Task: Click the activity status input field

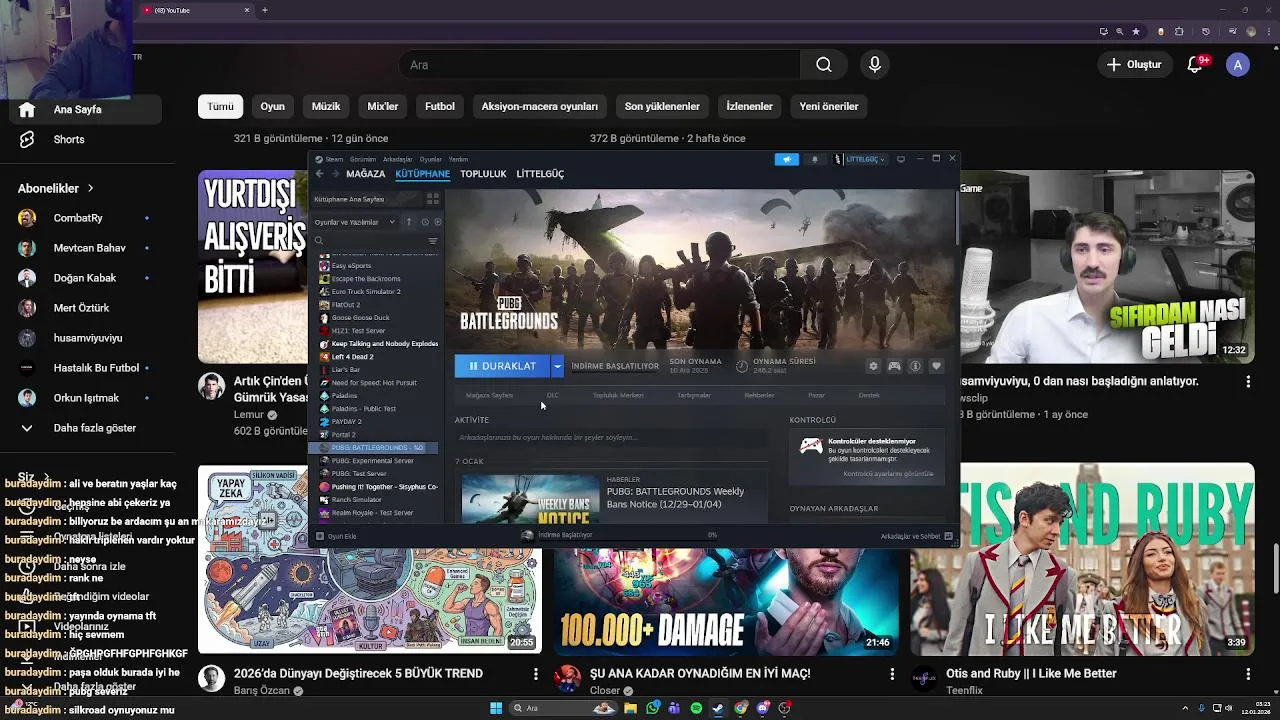Action: (x=610, y=438)
